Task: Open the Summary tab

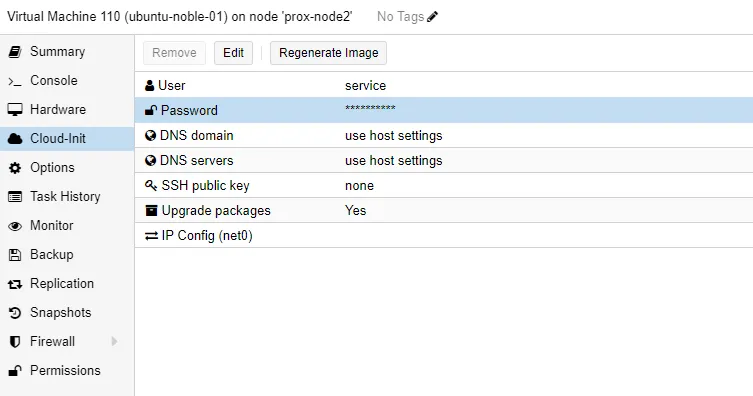Action: [x=67, y=52]
